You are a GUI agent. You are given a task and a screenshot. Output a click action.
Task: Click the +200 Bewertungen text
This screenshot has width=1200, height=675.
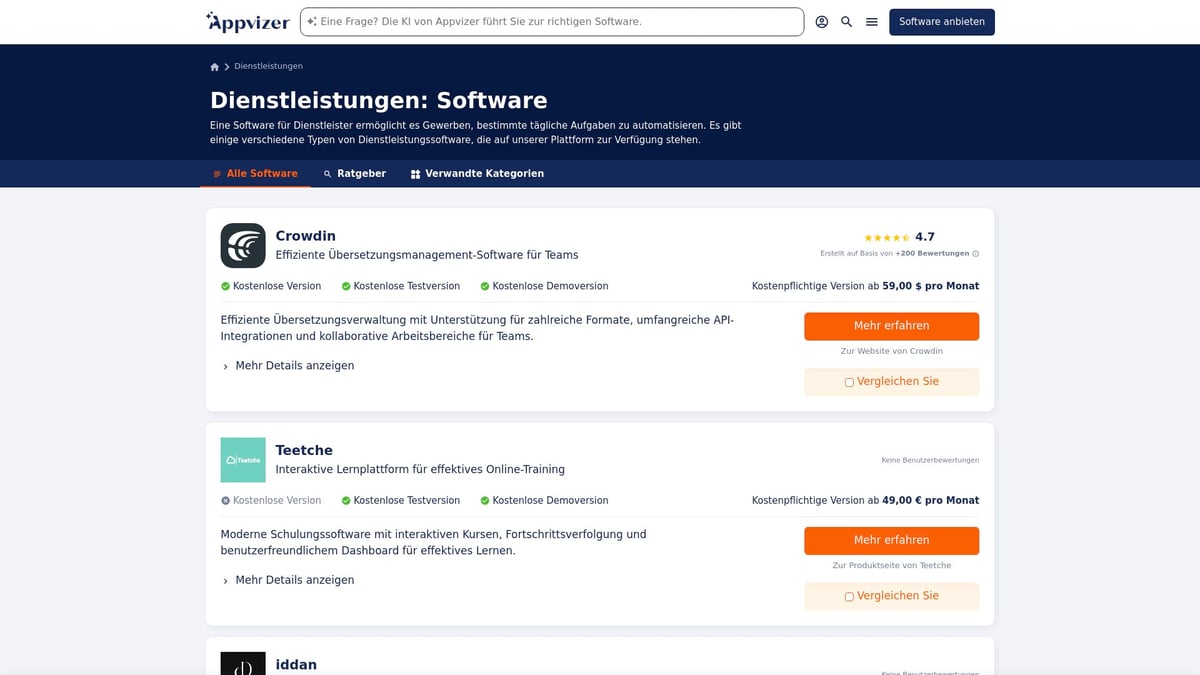coord(932,254)
